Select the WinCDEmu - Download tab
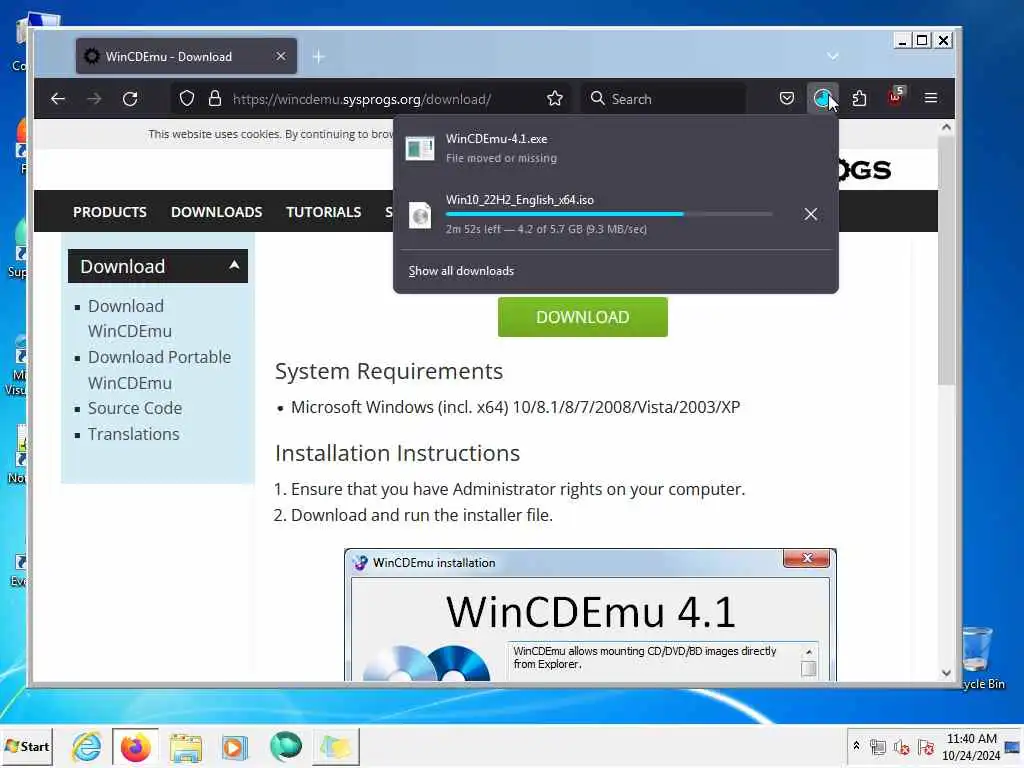Viewport: 1024px width, 768px height. (186, 56)
